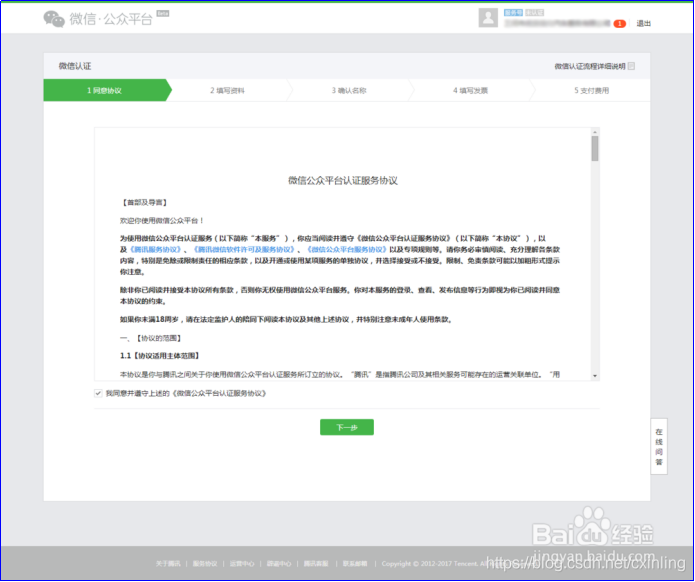
Task: Click footer link 运营中心
Action: tap(242, 563)
